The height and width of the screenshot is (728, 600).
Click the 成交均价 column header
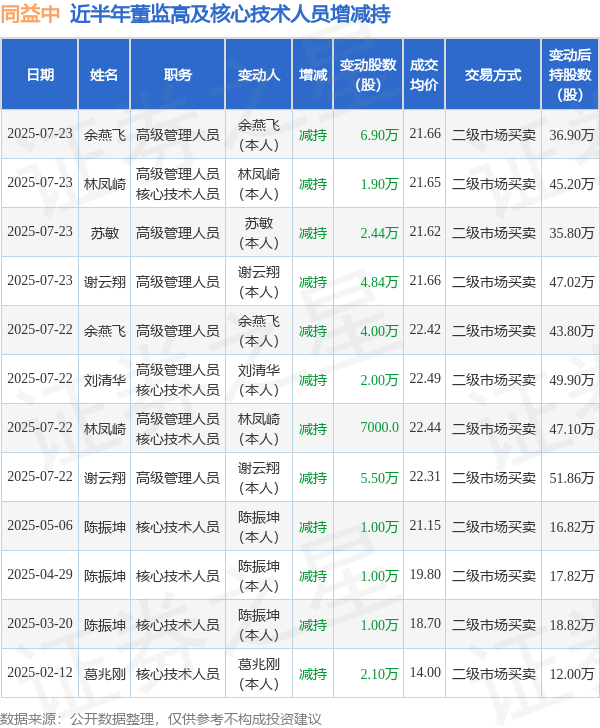pos(424,75)
